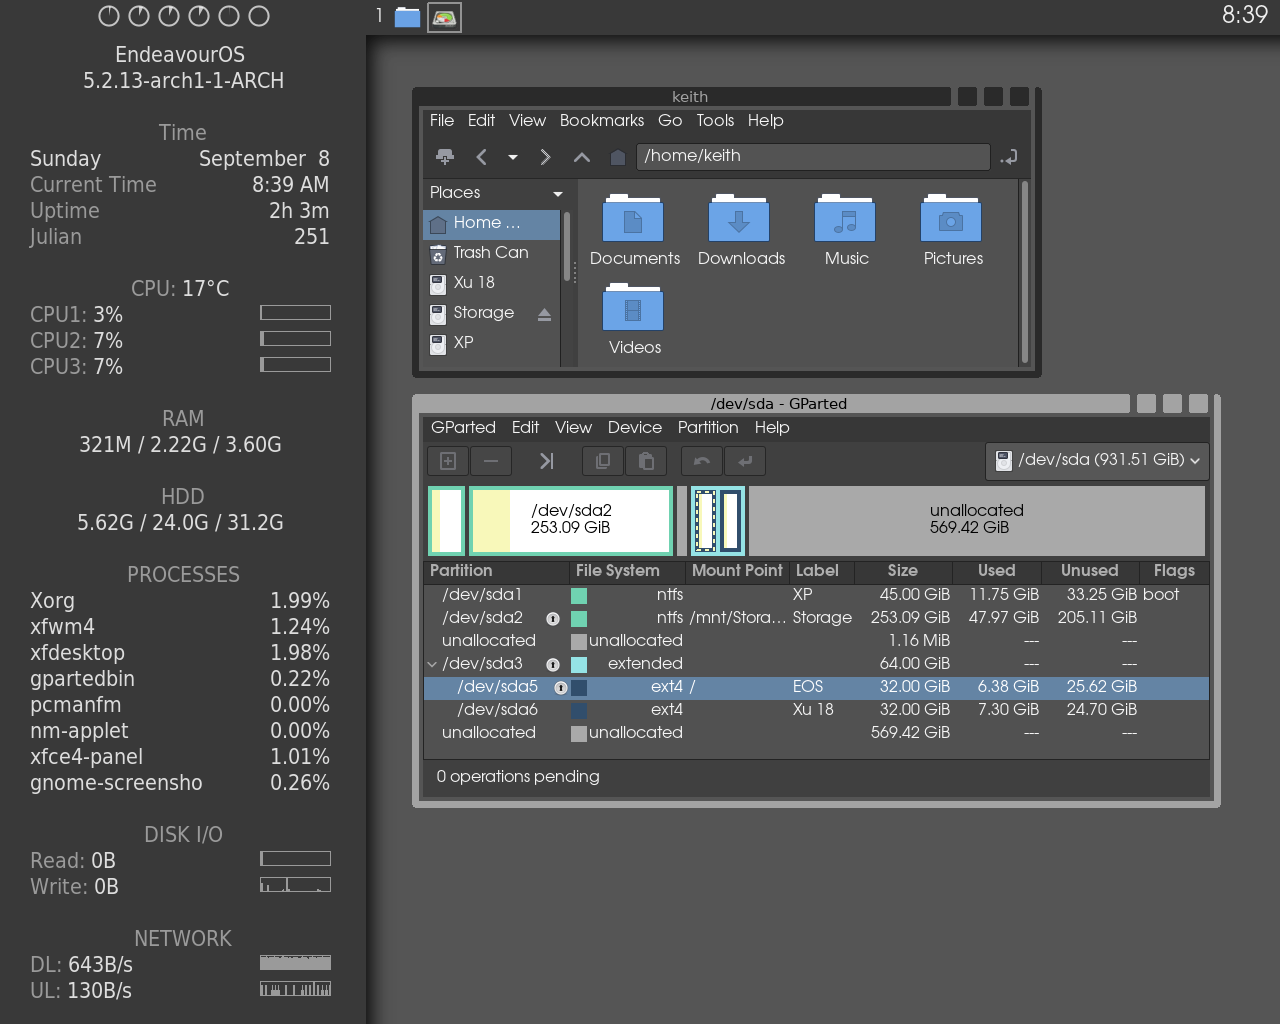The height and width of the screenshot is (1024, 1280).
Task: Go forward with the right arrow icon
Action: click(545, 157)
